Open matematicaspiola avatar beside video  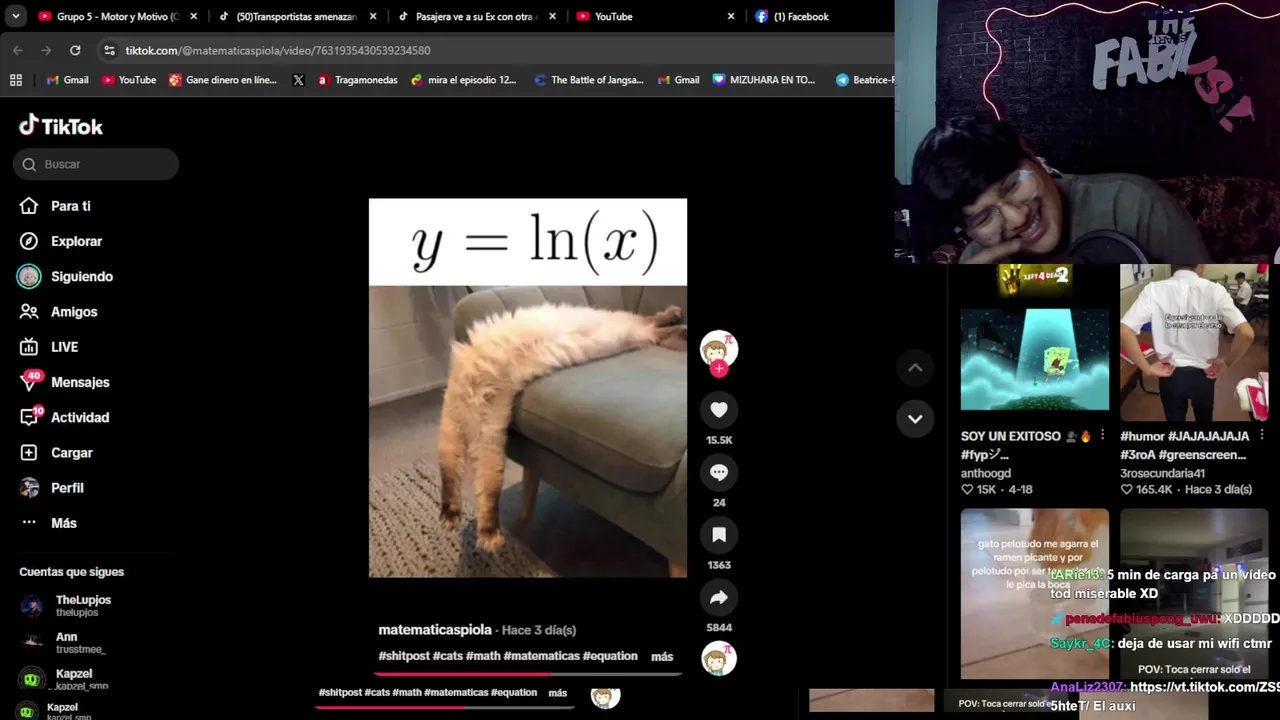pyautogui.click(x=718, y=348)
